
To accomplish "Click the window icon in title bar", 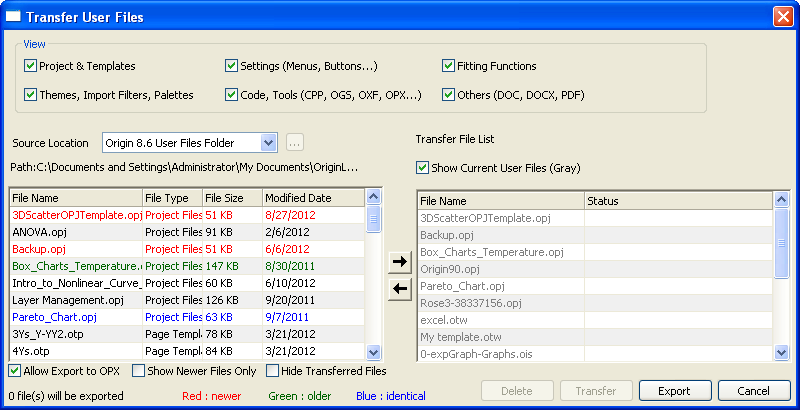I will pyautogui.click(x=15, y=17).
